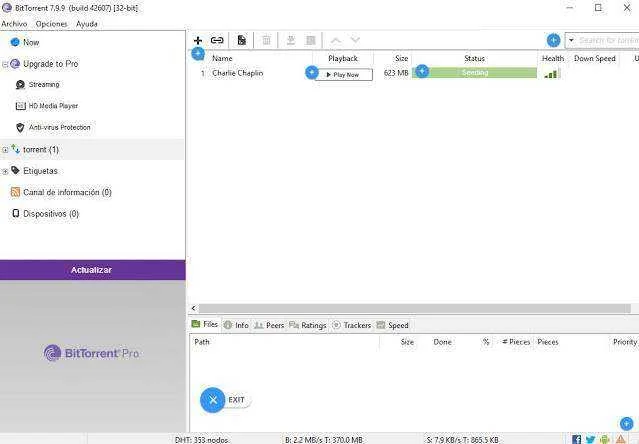Click the HD Media Player icon

pyautogui.click(x=20, y=106)
